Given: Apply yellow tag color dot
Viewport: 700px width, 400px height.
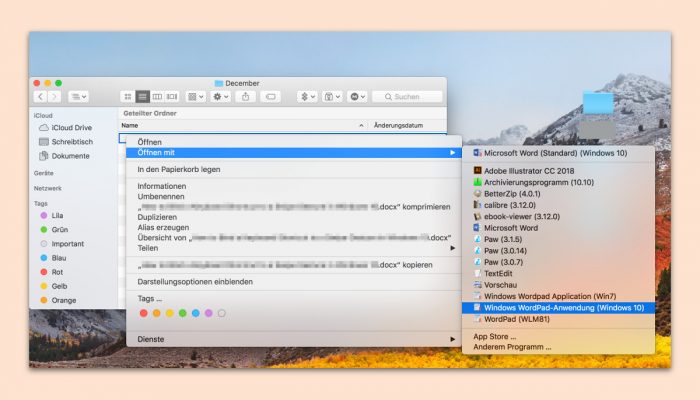Looking at the screenshot, I should click(170, 313).
